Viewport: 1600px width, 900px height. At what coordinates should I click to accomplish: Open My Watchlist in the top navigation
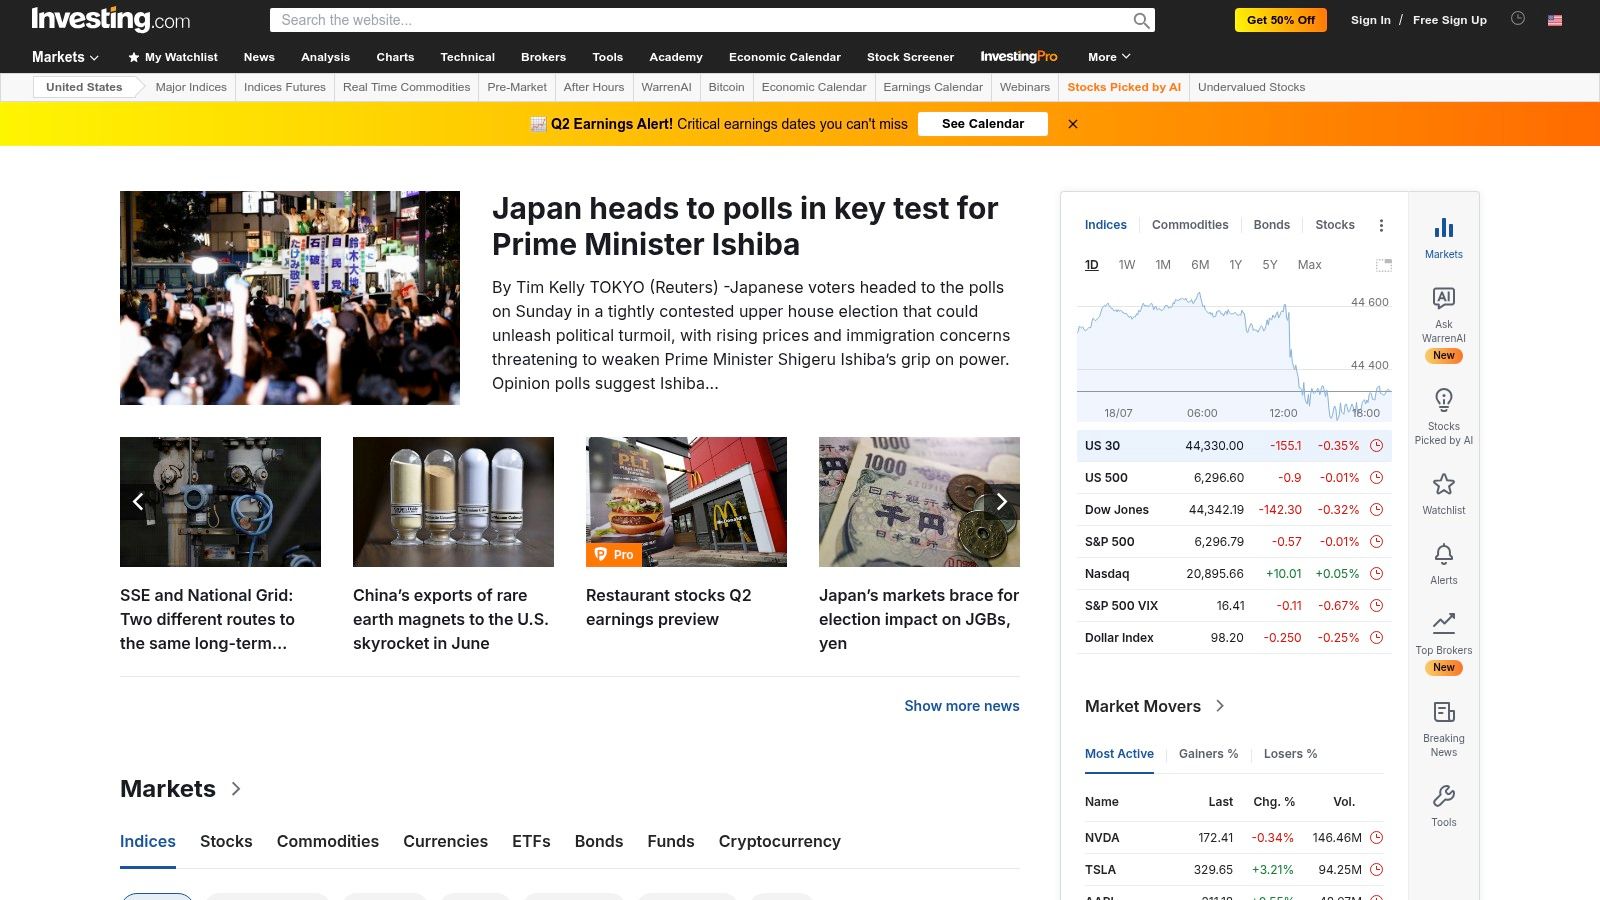tap(173, 57)
